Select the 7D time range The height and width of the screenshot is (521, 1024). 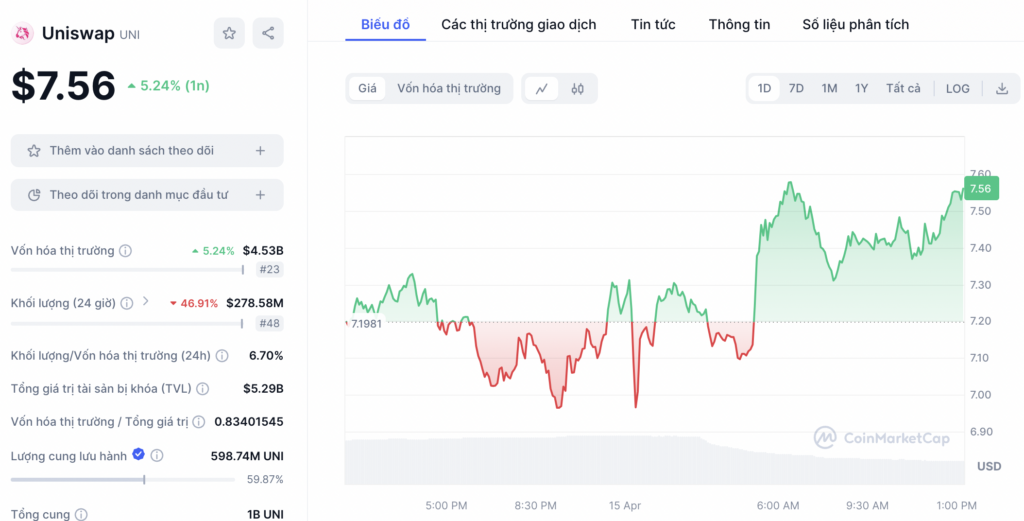(796, 89)
